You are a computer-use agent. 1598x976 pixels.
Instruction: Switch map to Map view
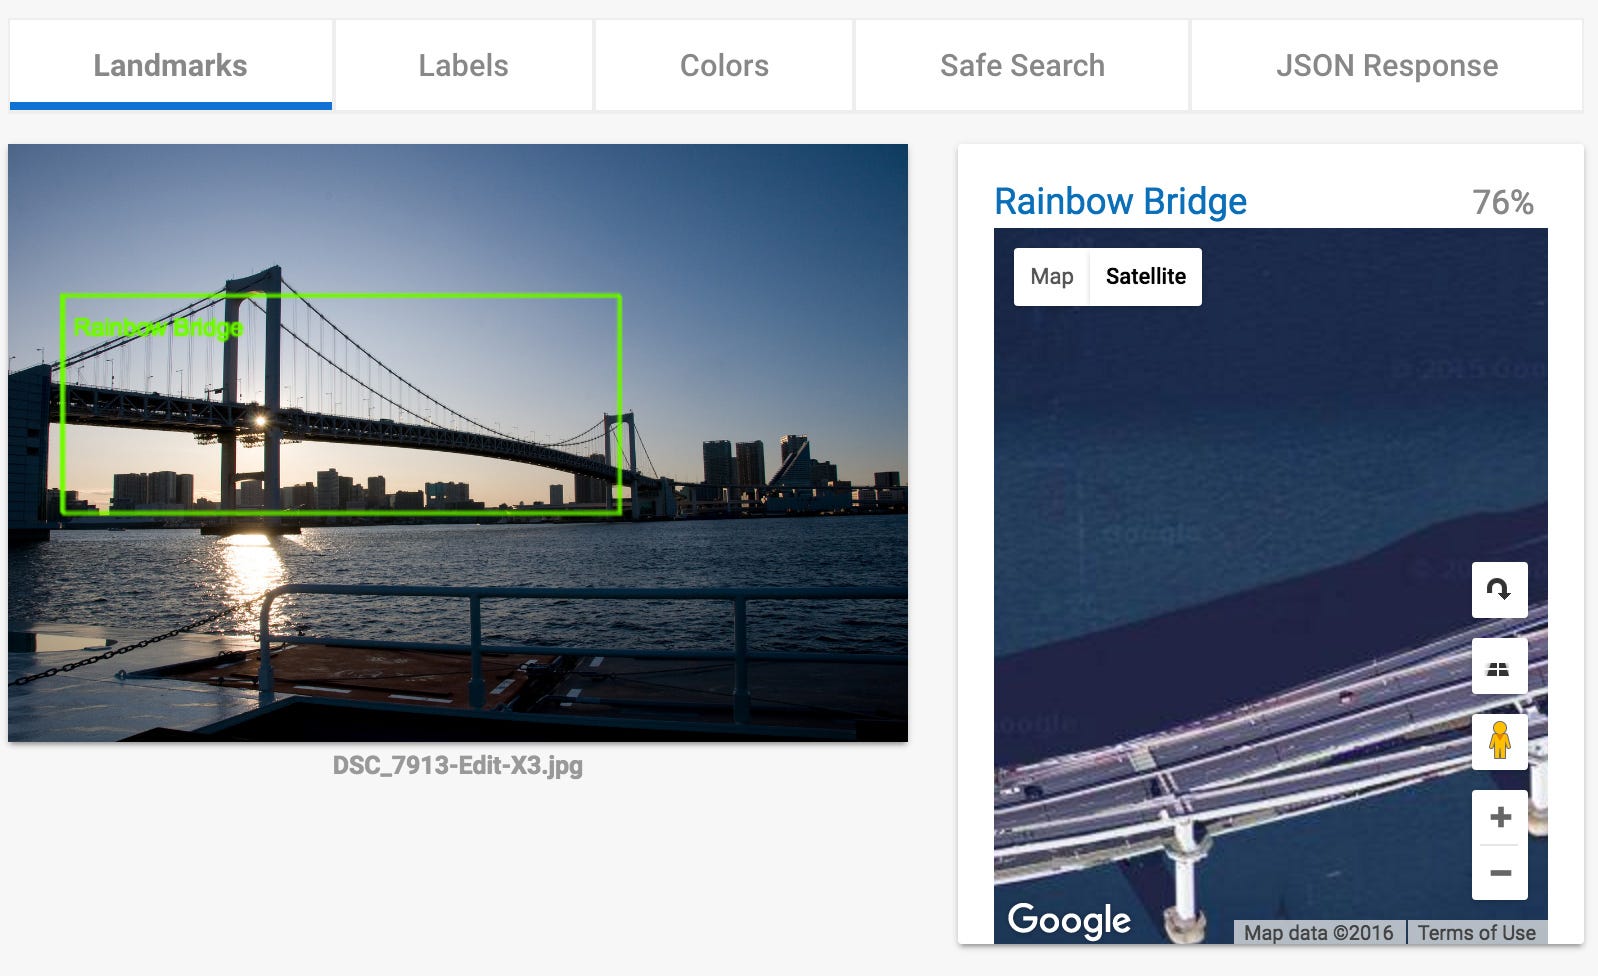tap(1052, 277)
